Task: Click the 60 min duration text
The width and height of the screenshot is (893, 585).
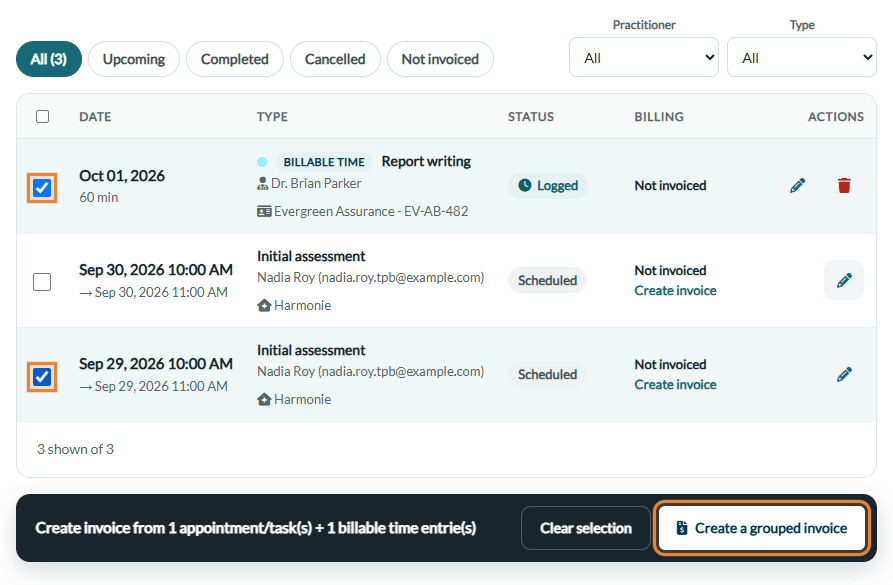Action: pyautogui.click(x=99, y=197)
